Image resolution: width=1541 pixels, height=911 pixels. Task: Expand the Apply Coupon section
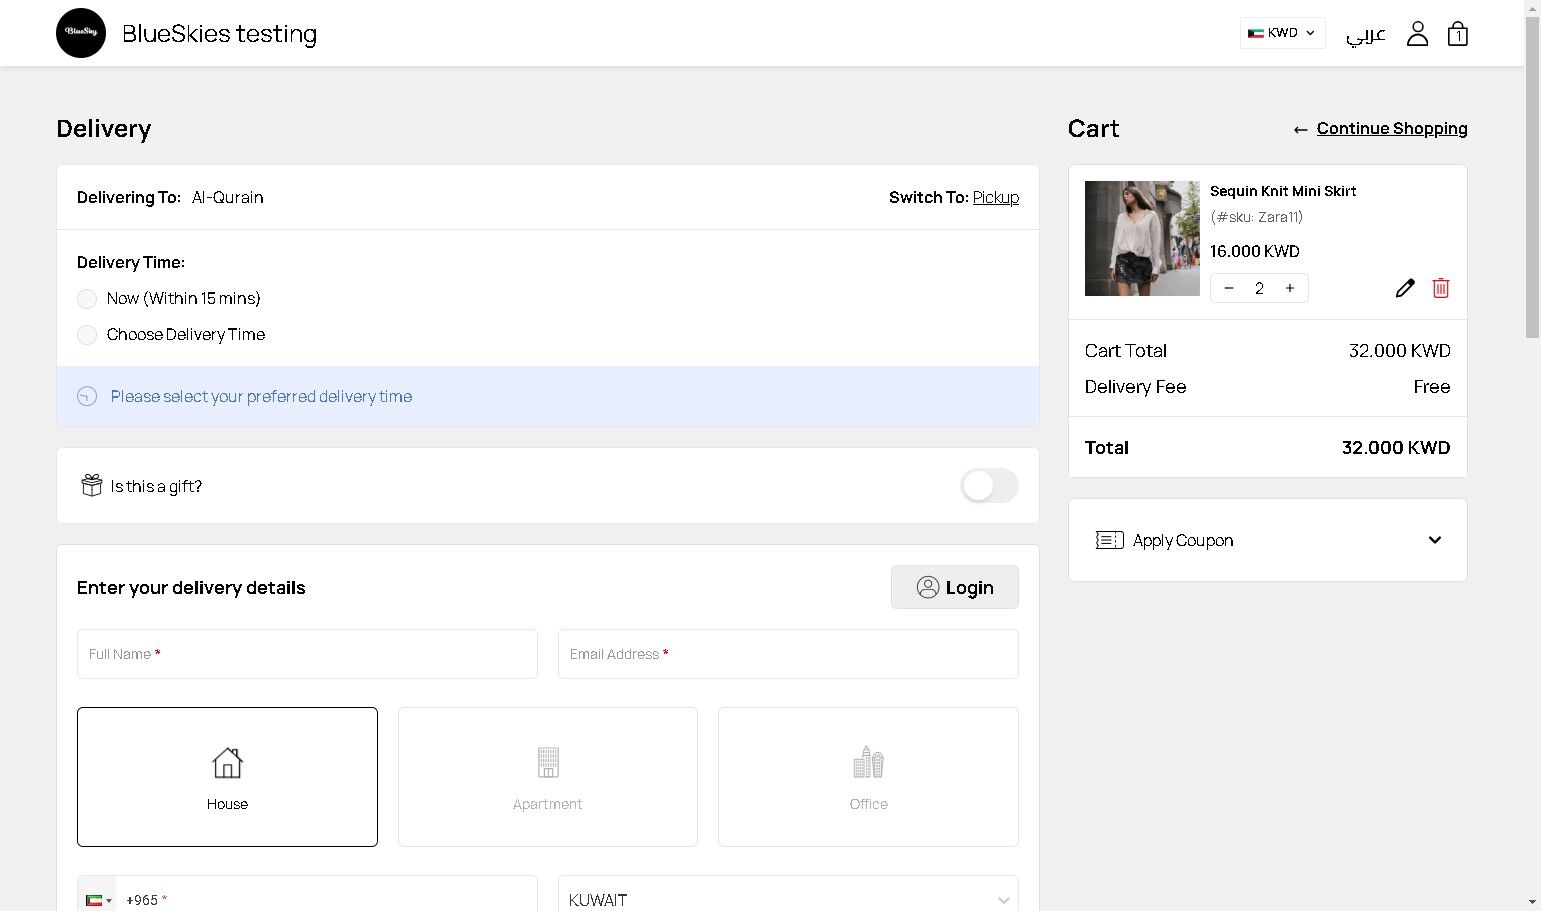pos(1267,540)
